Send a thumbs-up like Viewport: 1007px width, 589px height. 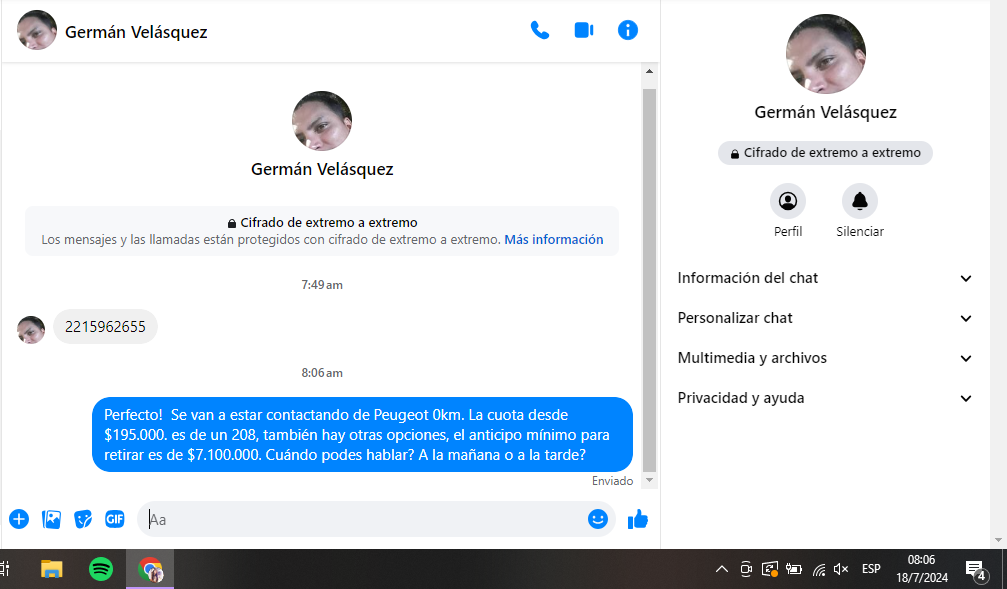(x=638, y=519)
